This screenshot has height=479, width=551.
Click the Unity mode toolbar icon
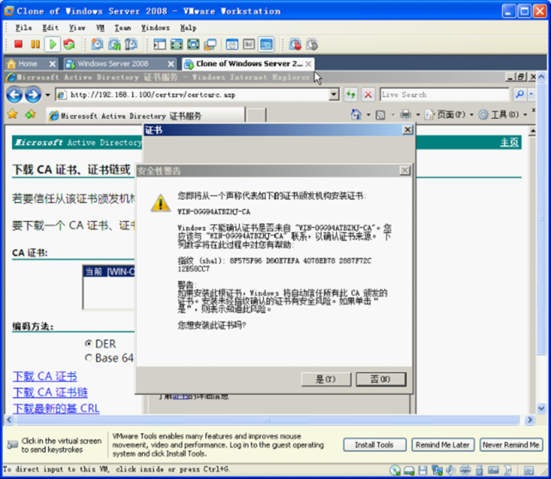click(210, 44)
